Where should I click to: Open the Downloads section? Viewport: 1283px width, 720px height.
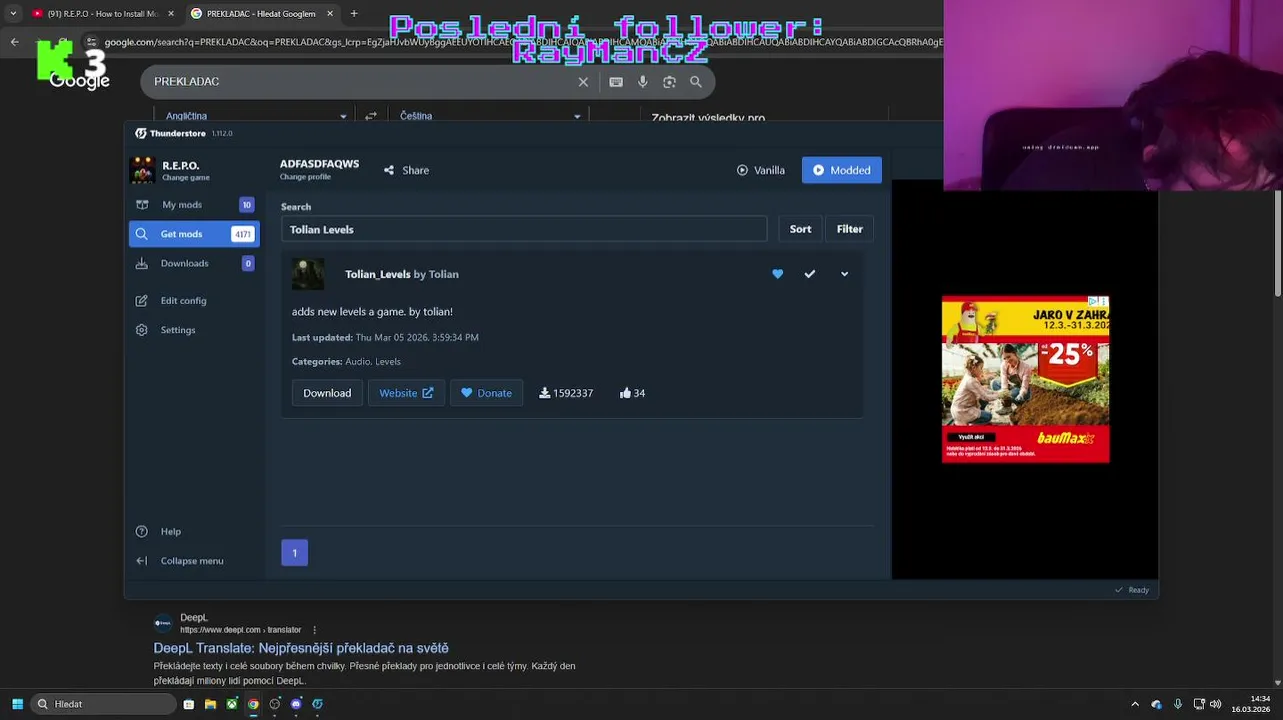click(x=194, y=263)
